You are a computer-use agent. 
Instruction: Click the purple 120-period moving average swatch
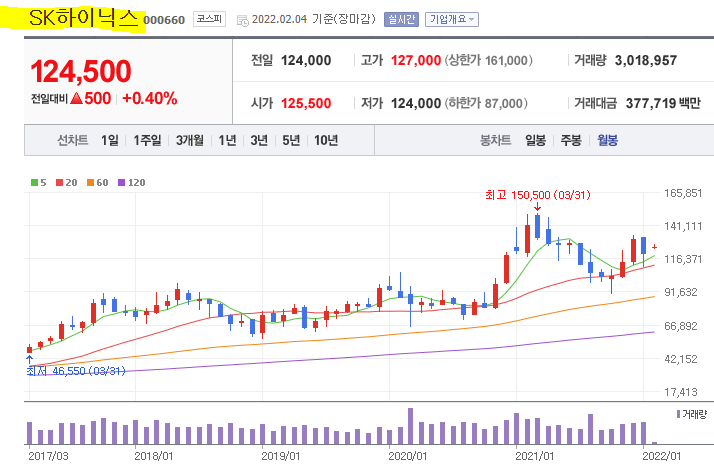coord(121,183)
